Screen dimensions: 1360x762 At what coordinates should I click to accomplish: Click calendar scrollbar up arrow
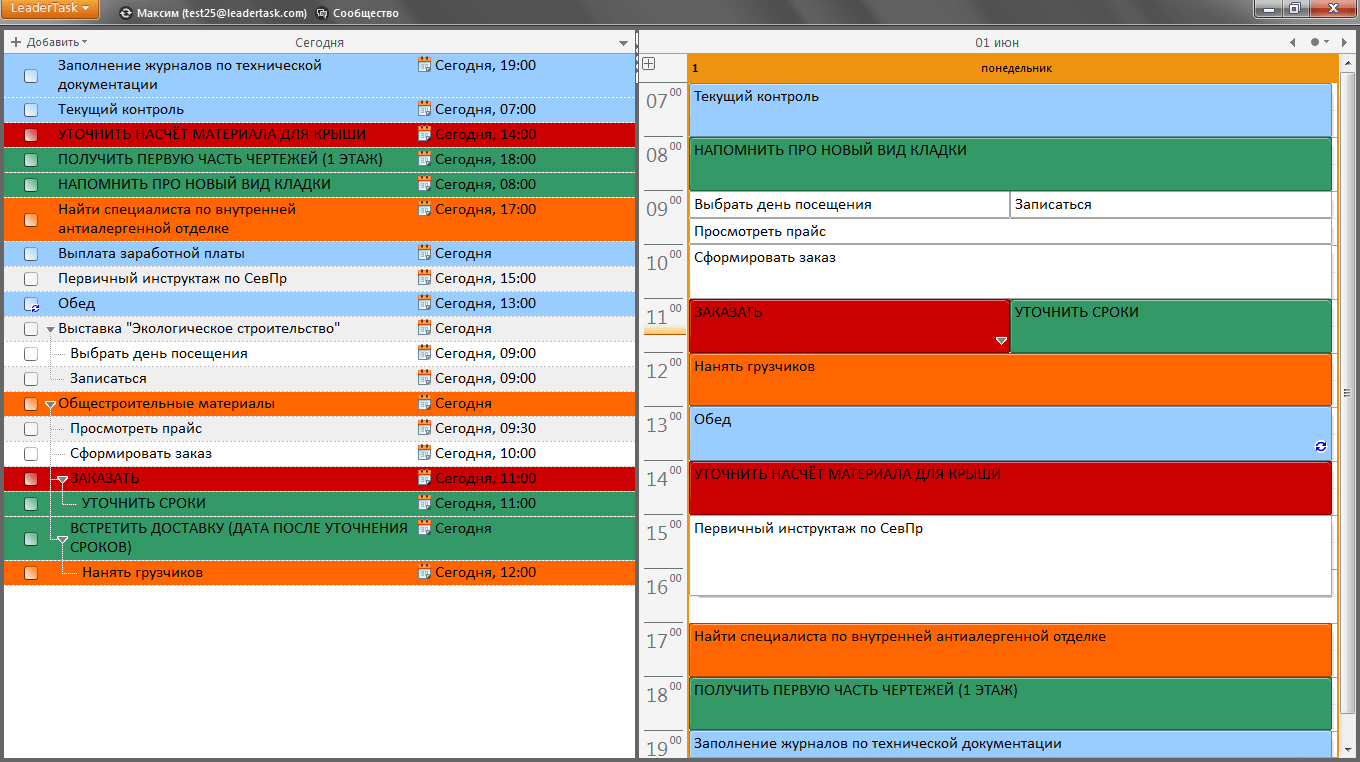(x=1347, y=64)
